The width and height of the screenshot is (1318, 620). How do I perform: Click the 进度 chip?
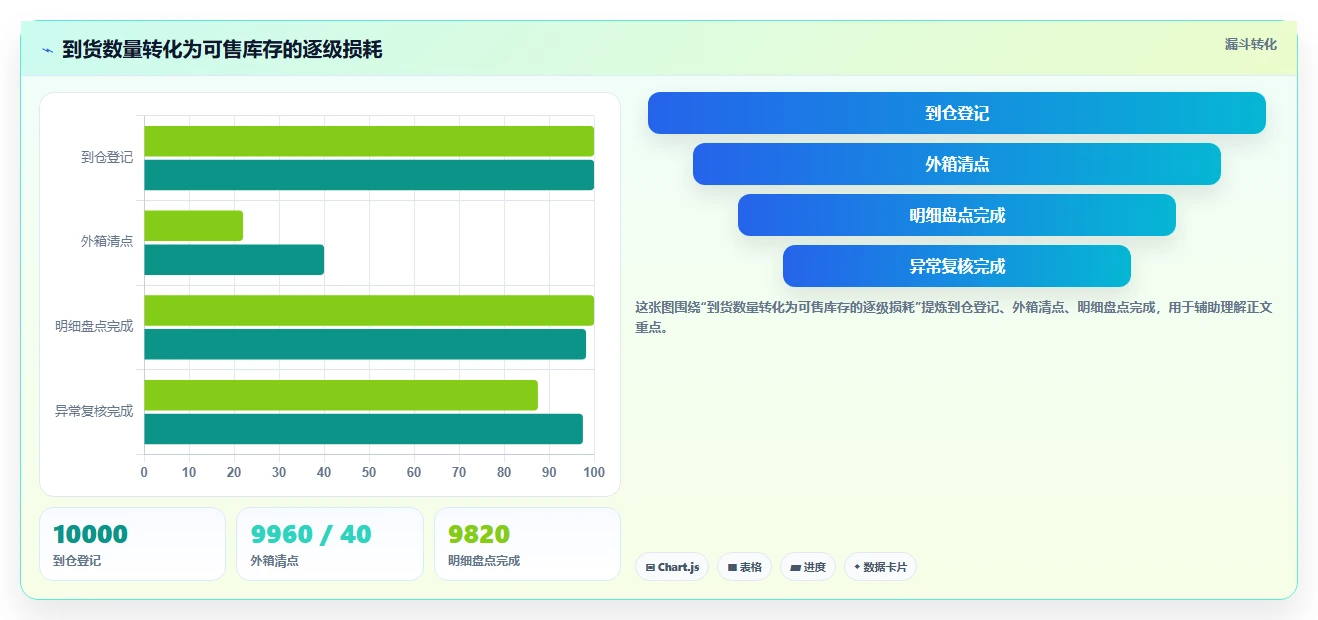point(808,567)
